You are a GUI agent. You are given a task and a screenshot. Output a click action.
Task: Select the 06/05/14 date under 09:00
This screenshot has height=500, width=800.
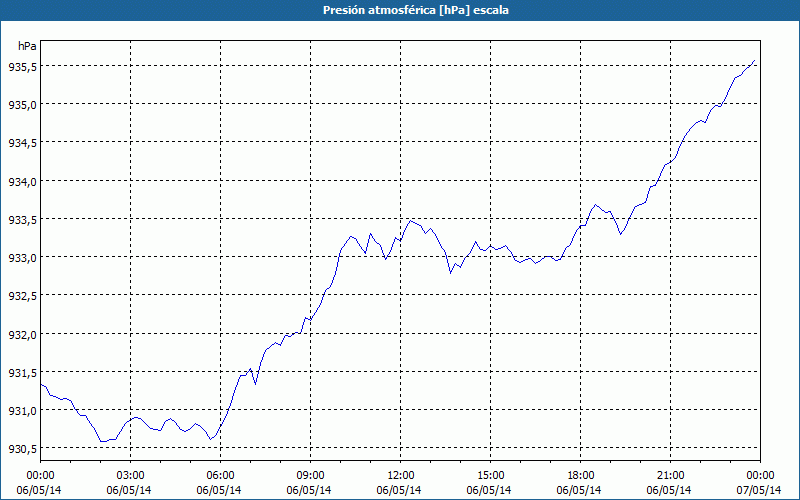309,490
